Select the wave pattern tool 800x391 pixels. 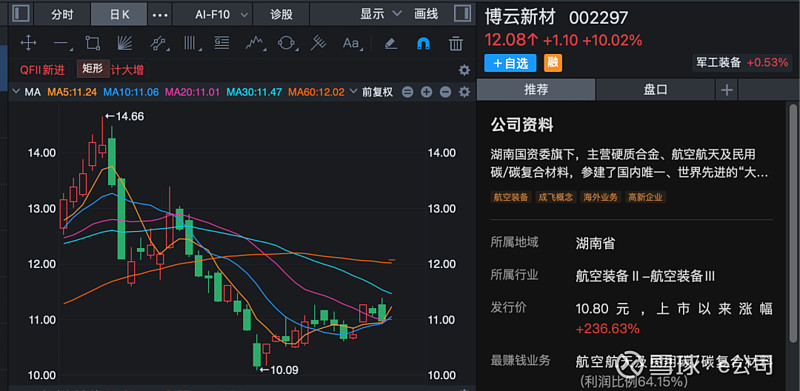pyautogui.click(x=255, y=43)
